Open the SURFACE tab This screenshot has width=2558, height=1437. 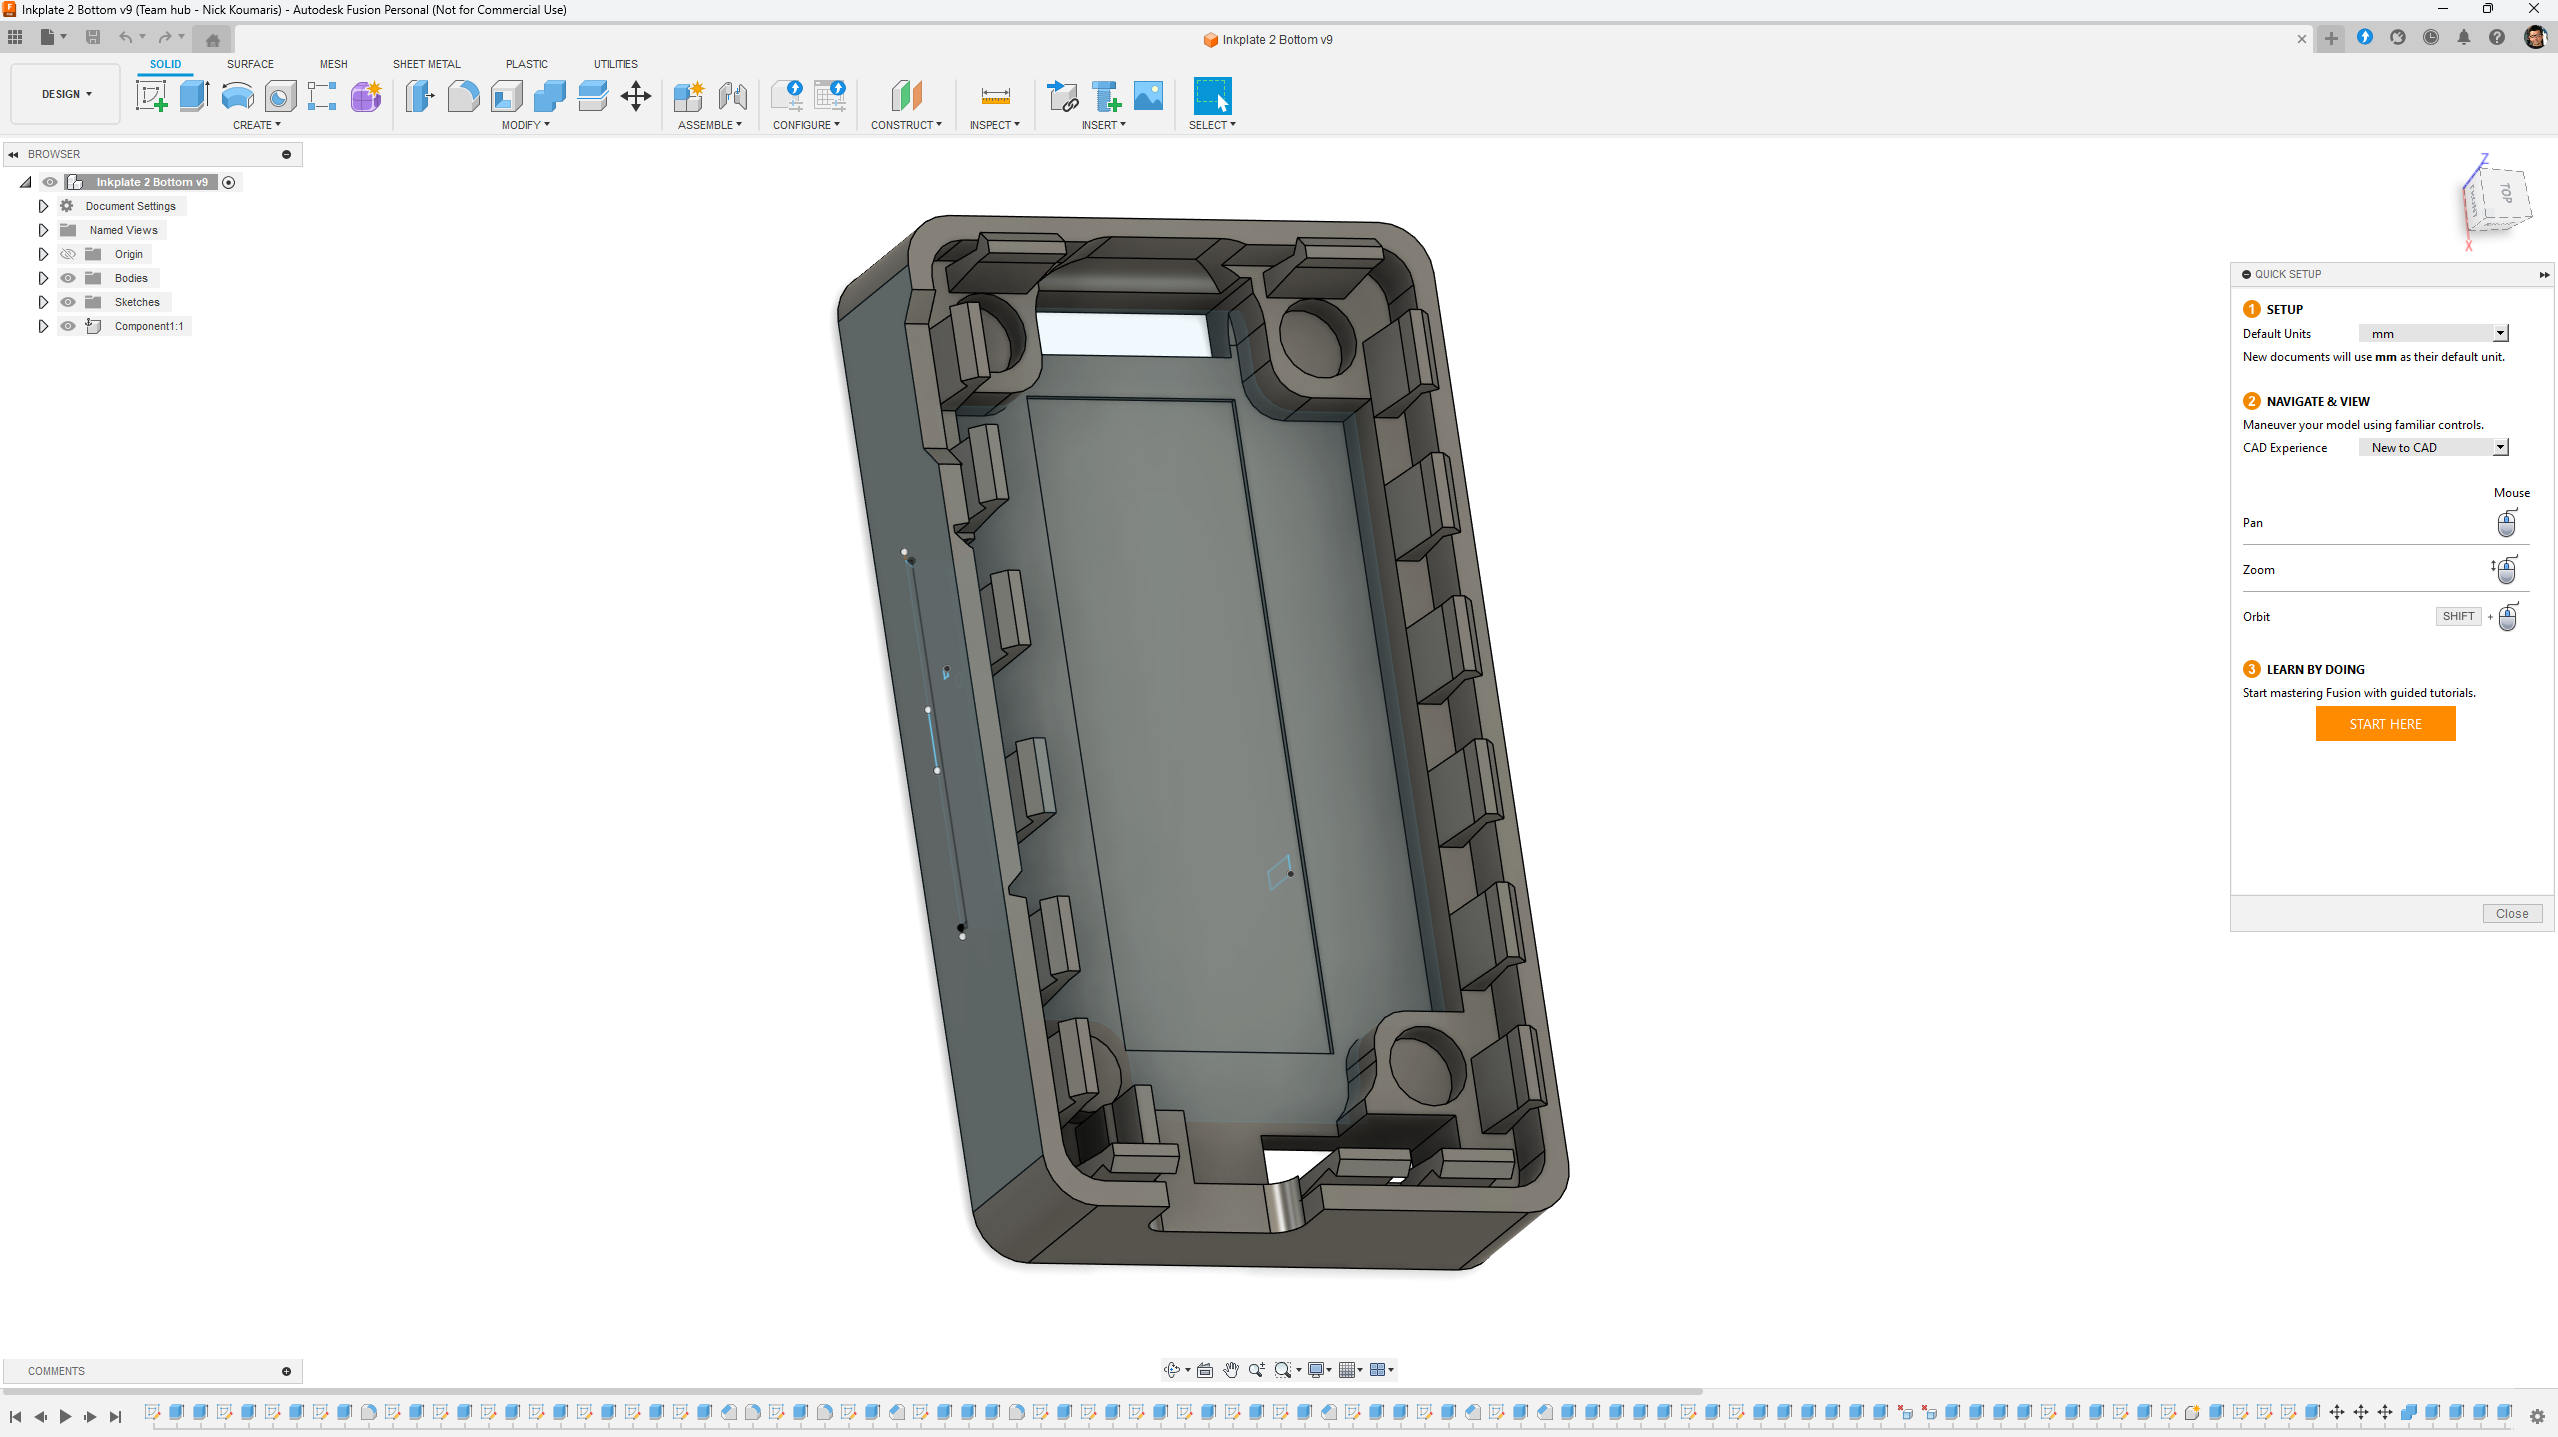249,63
